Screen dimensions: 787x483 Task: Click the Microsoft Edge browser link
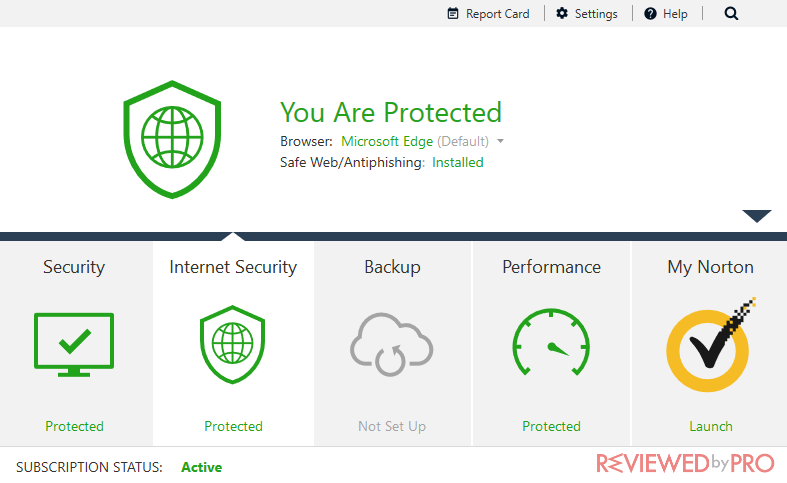click(x=387, y=142)
